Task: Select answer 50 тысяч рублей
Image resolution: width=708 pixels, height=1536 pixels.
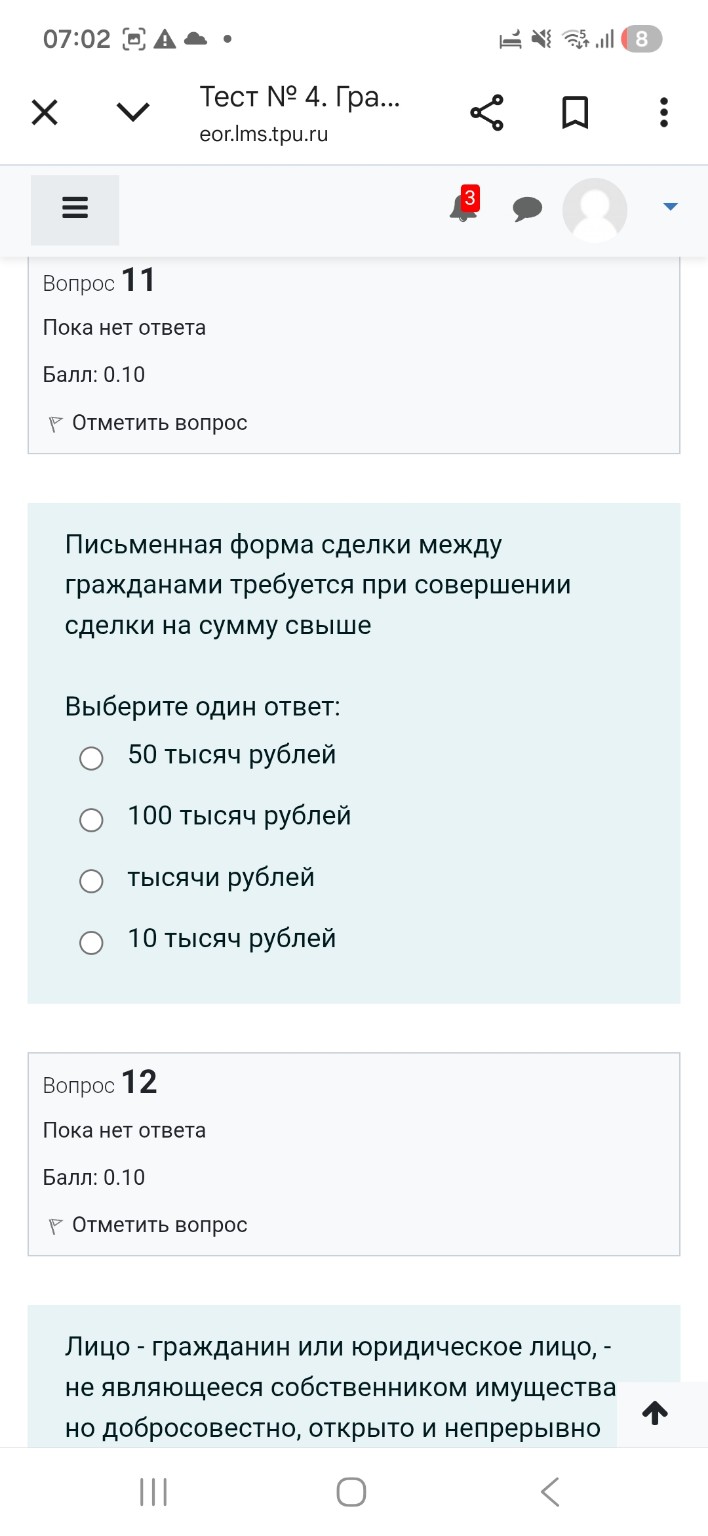Action: coord(91,758)
